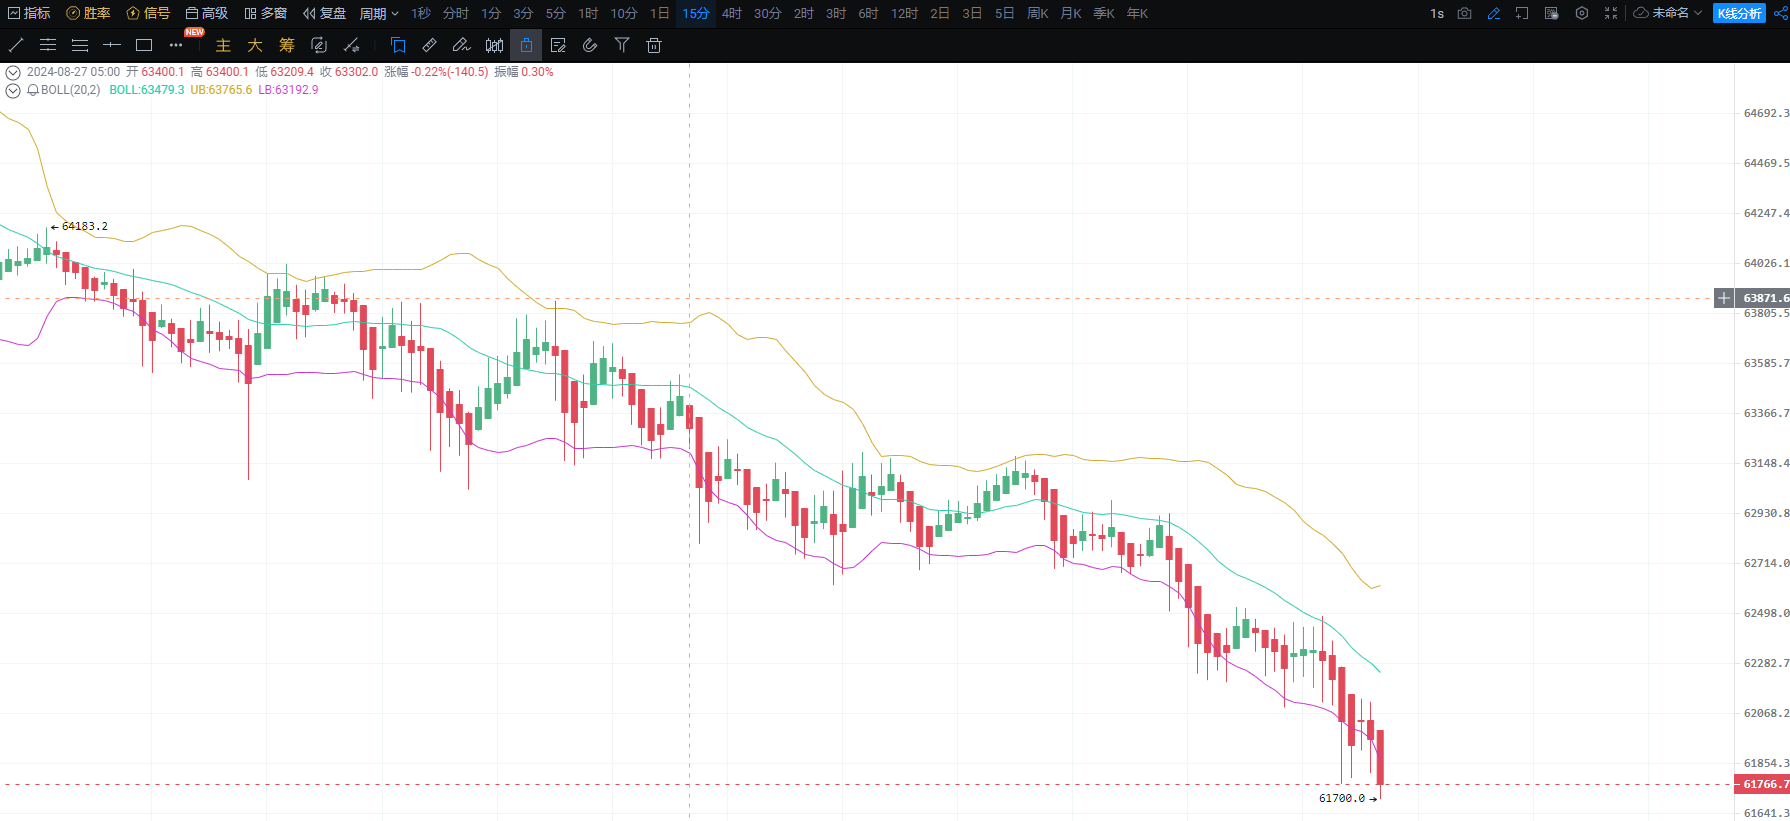
Task: Click the ruler measurement tool
Action: point(429,45)
